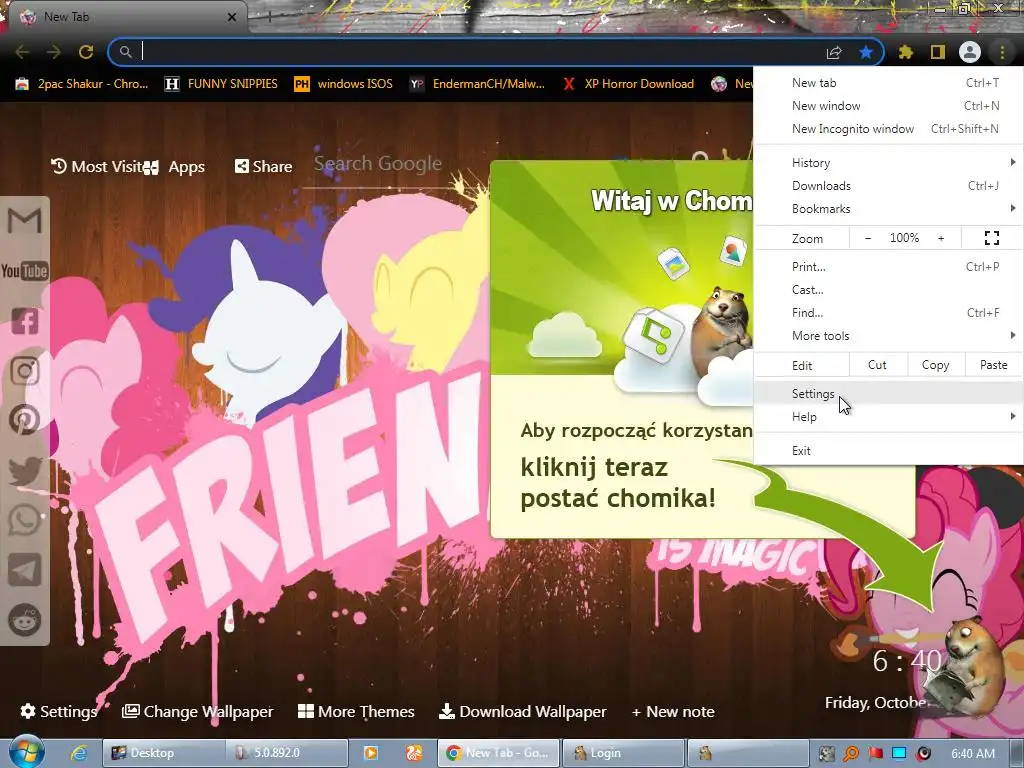Screen dimensions: 1024x768
Task: Click Cut in Edit row
Action: (x=878, y=365)
